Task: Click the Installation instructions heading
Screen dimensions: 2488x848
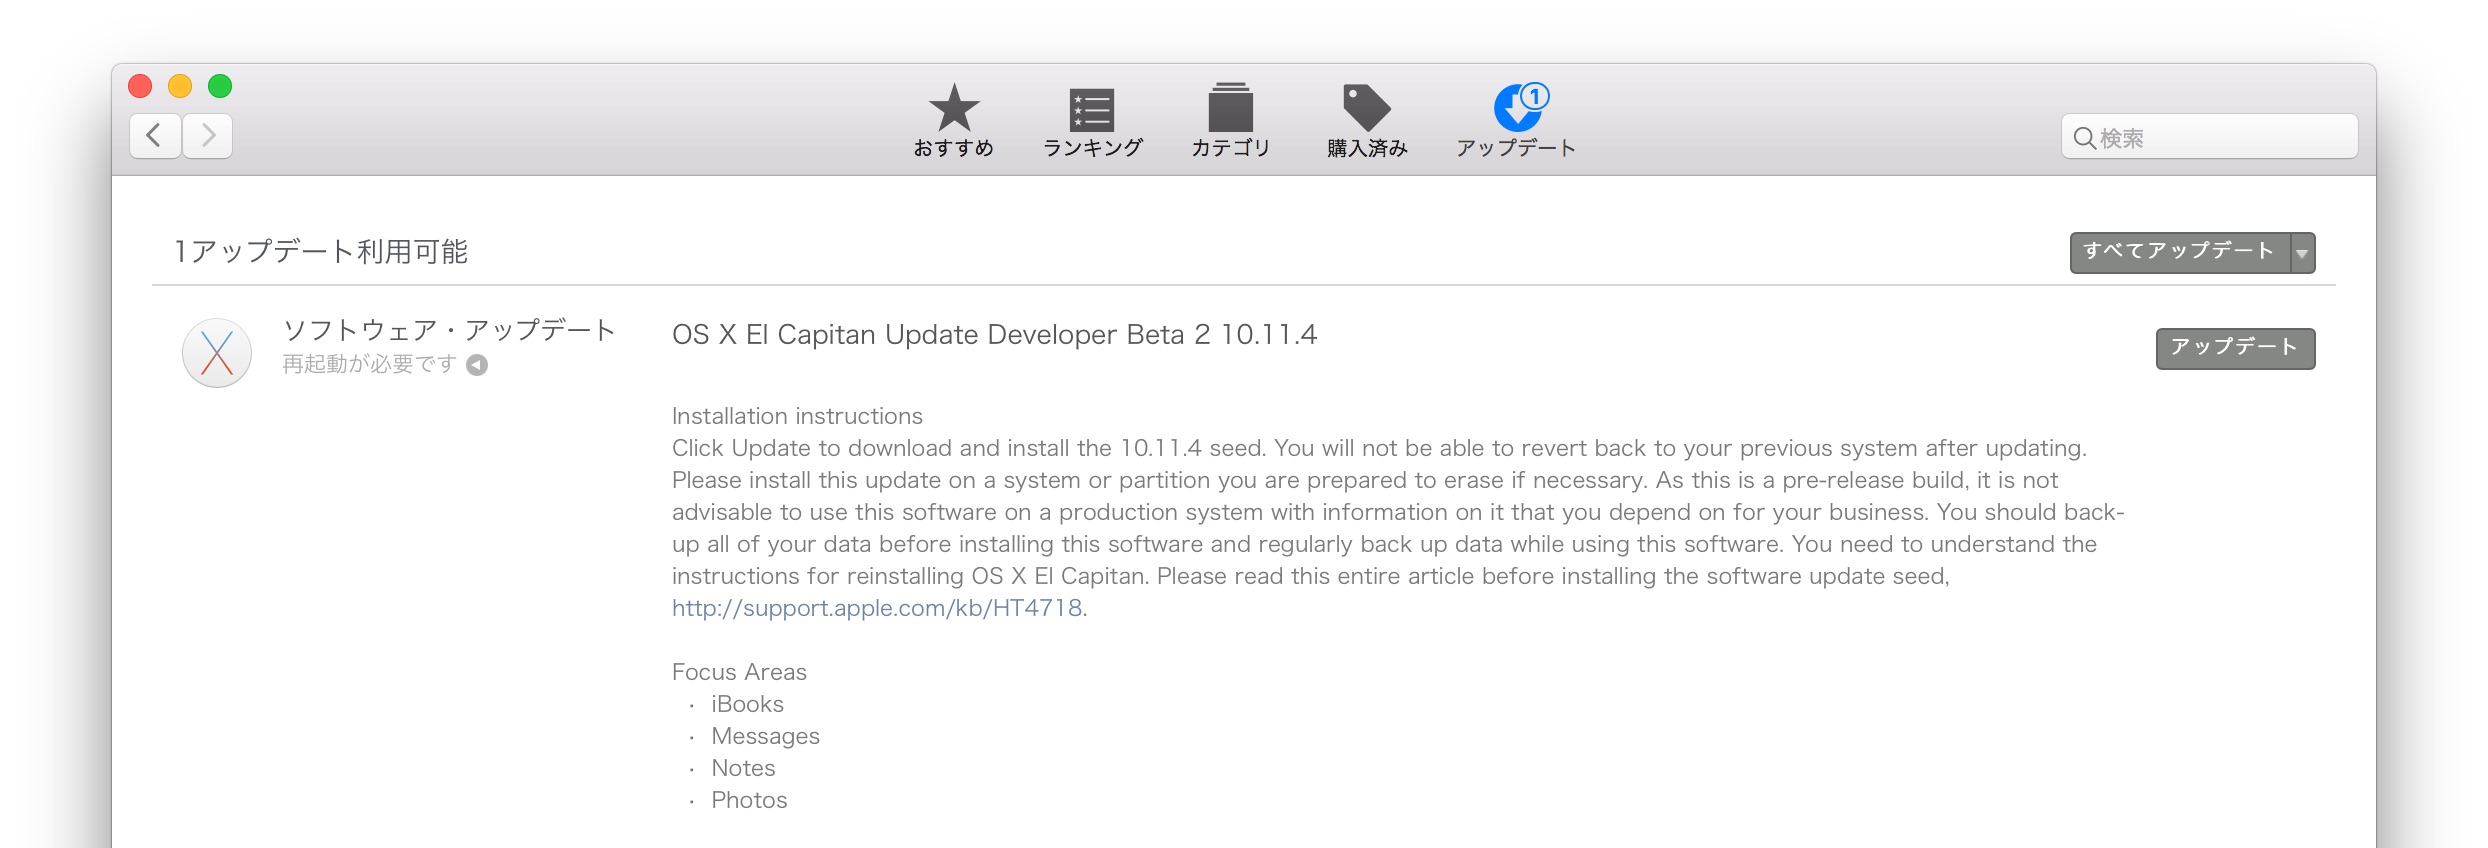Action: pos(797,416)
